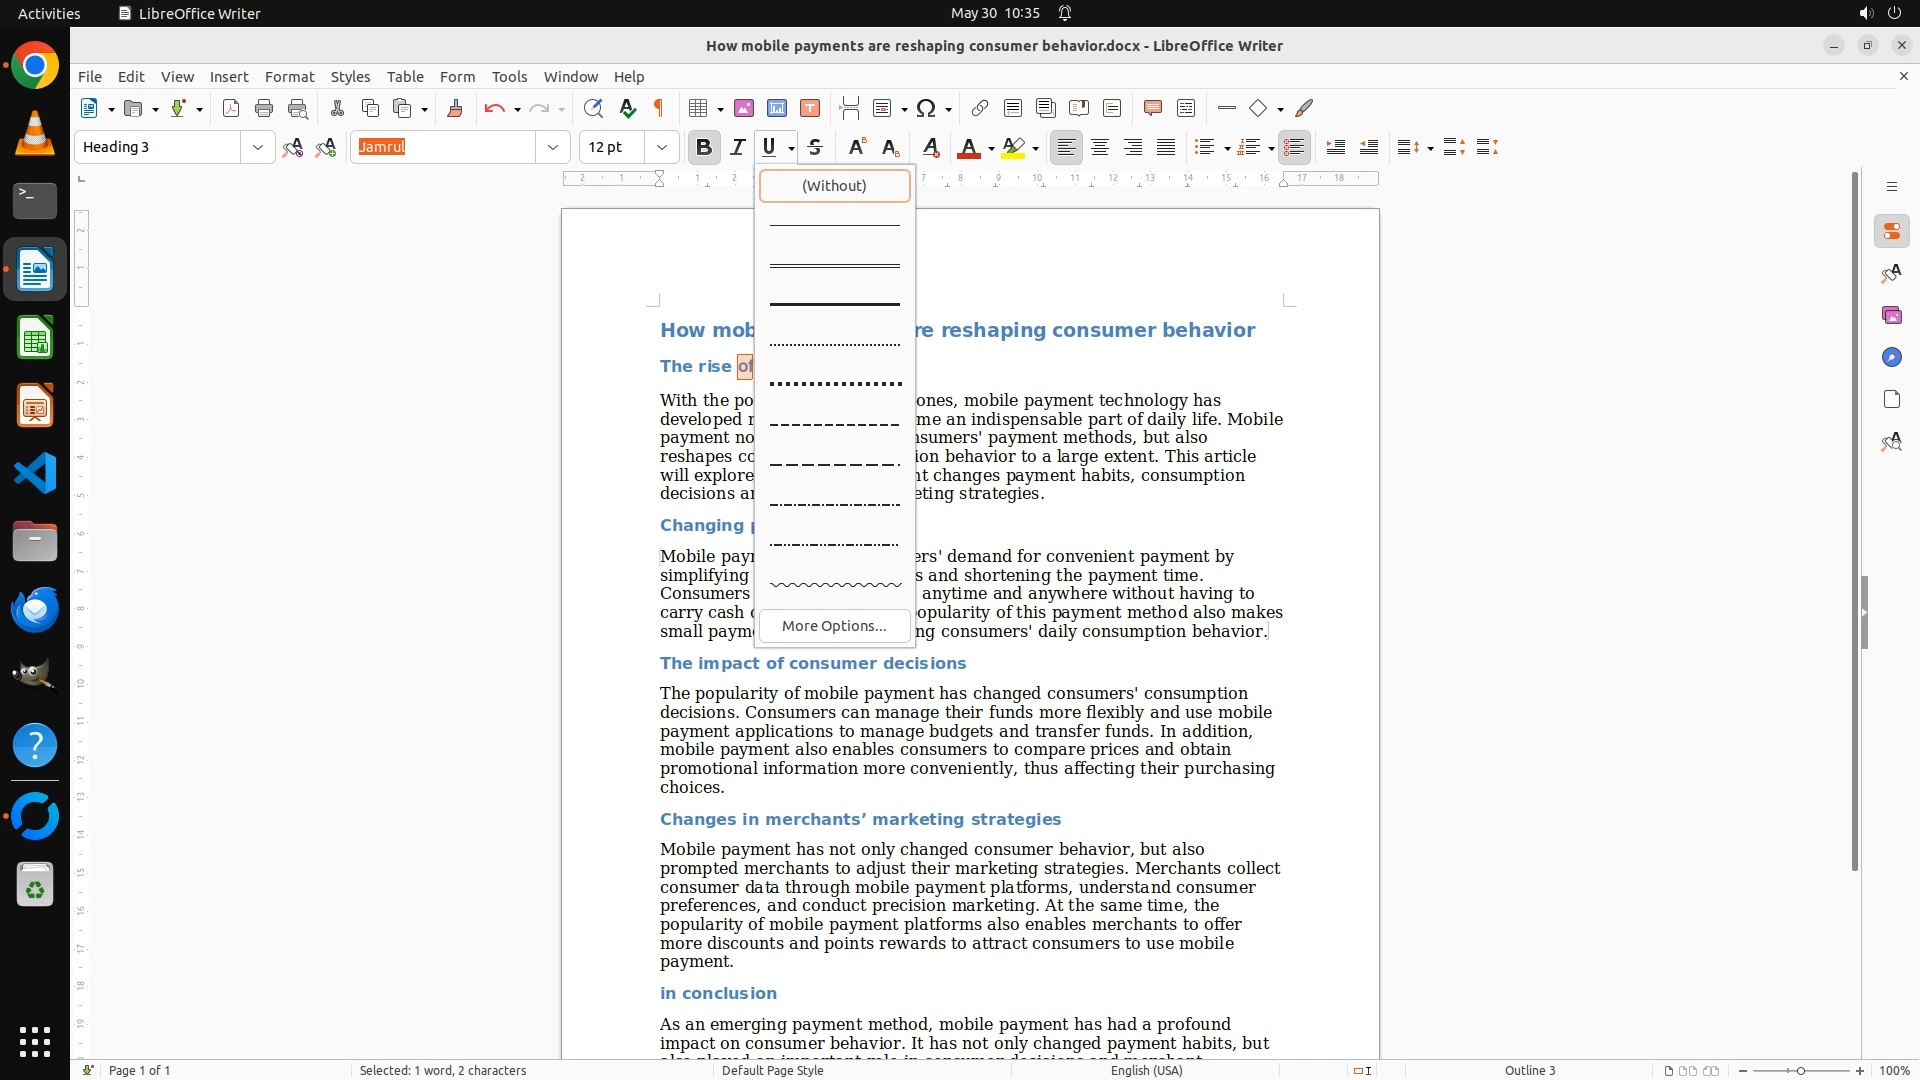Image resolution: width=1920 pixels, height=1080 pixels.
Task: Toggle Italic formatting button
Action: click(738, 147)
